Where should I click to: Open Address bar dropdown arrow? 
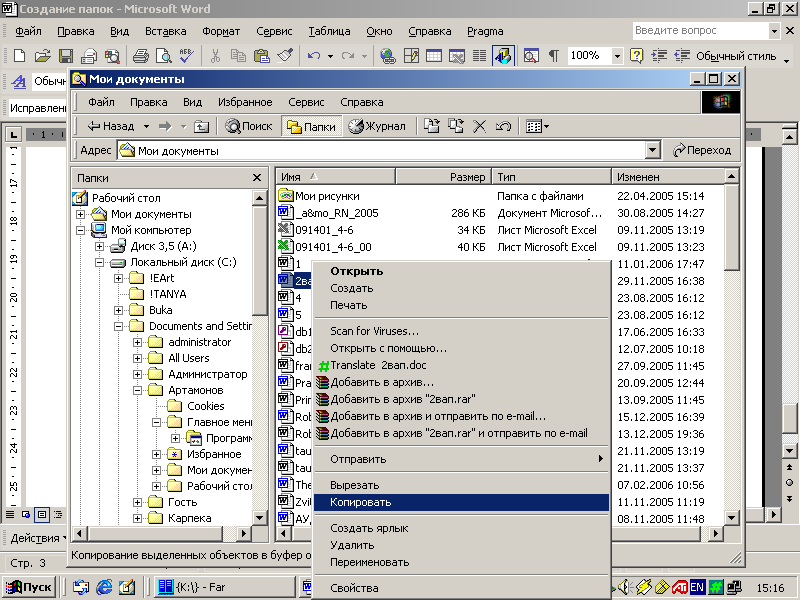pyautogui.click(x=652, y=151)
